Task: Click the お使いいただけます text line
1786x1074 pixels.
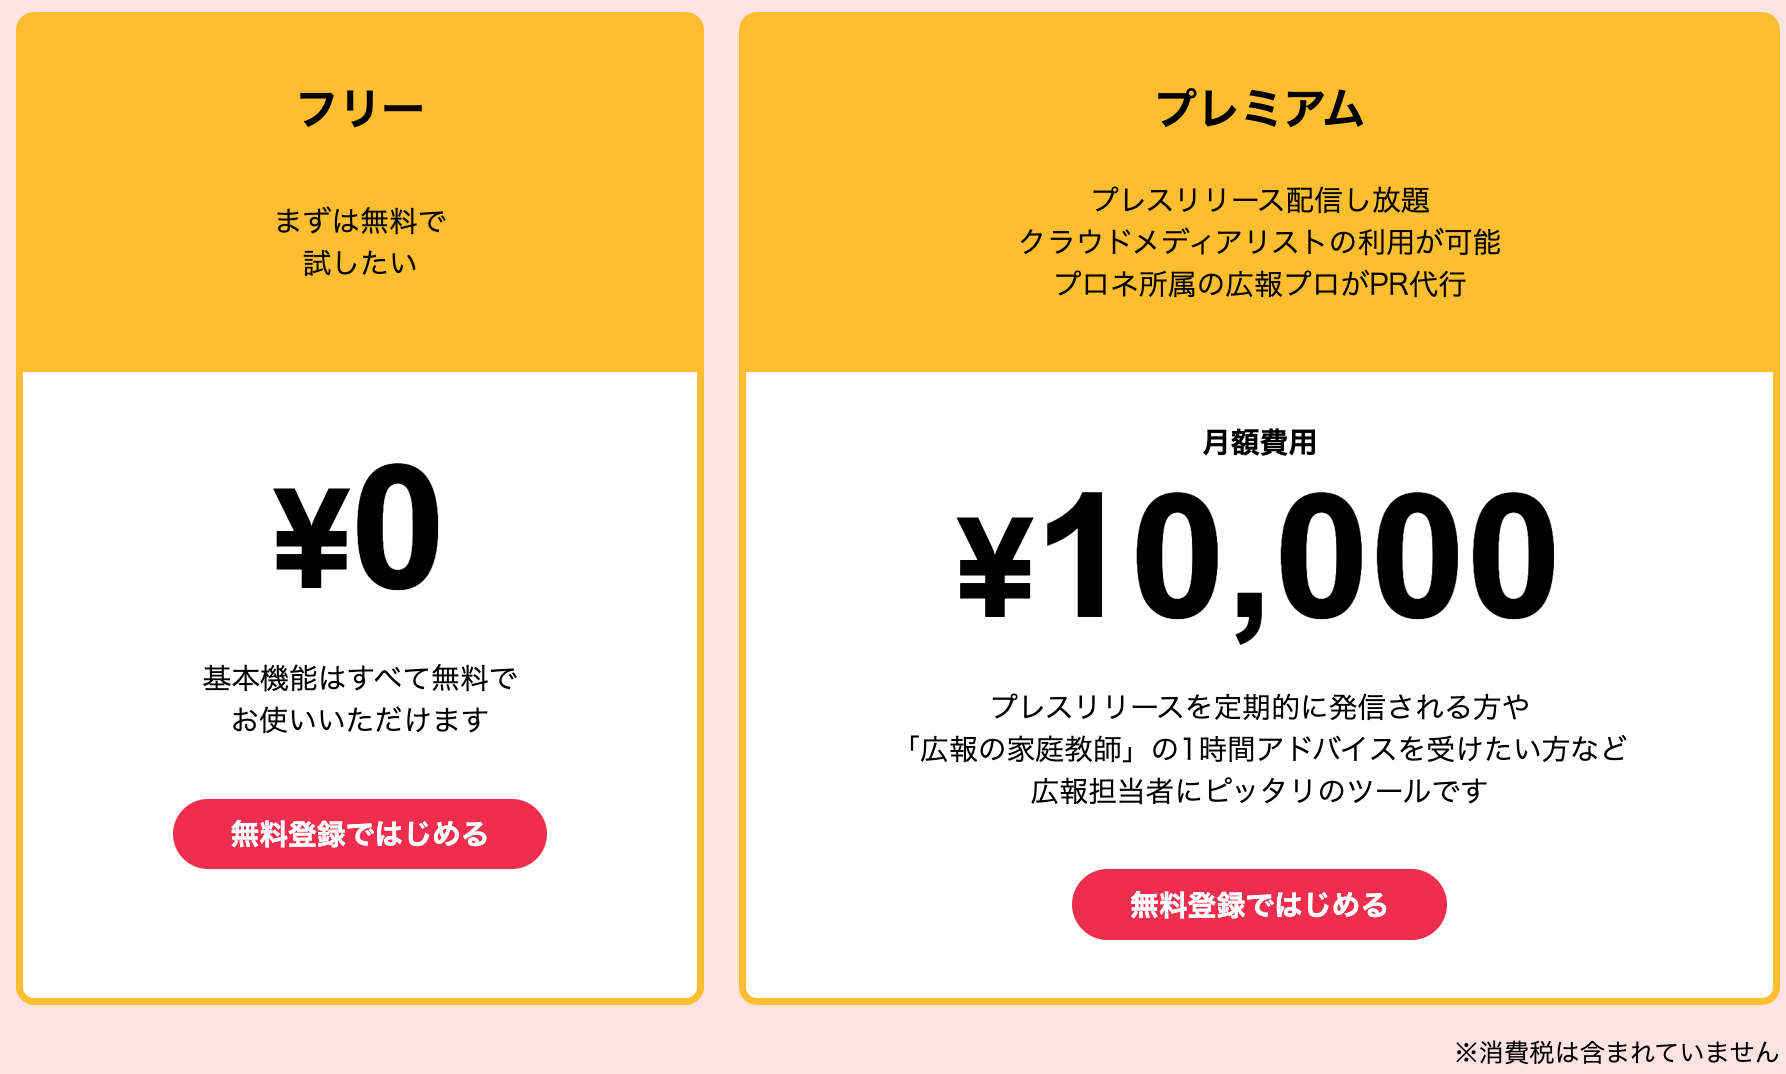Action: [360, 720]
